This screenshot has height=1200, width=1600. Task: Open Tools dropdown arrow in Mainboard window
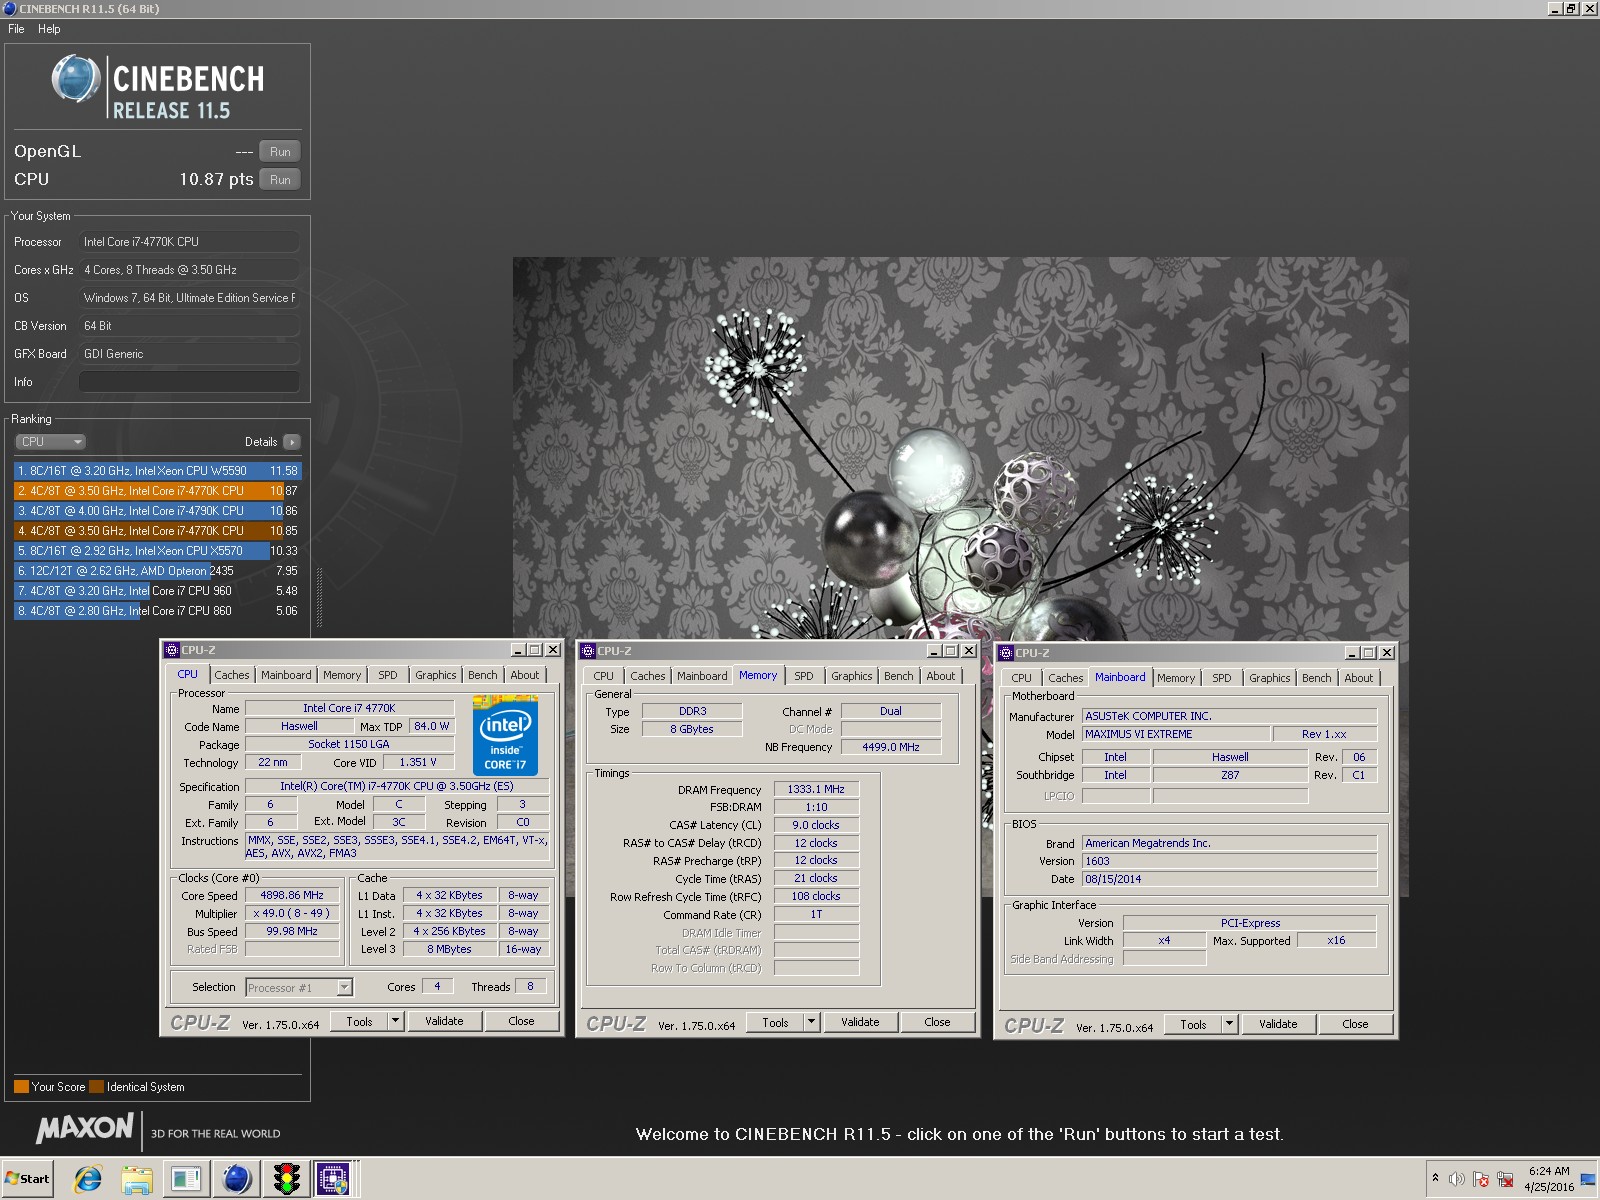pyautogui.click(x=1230, y=1024)
